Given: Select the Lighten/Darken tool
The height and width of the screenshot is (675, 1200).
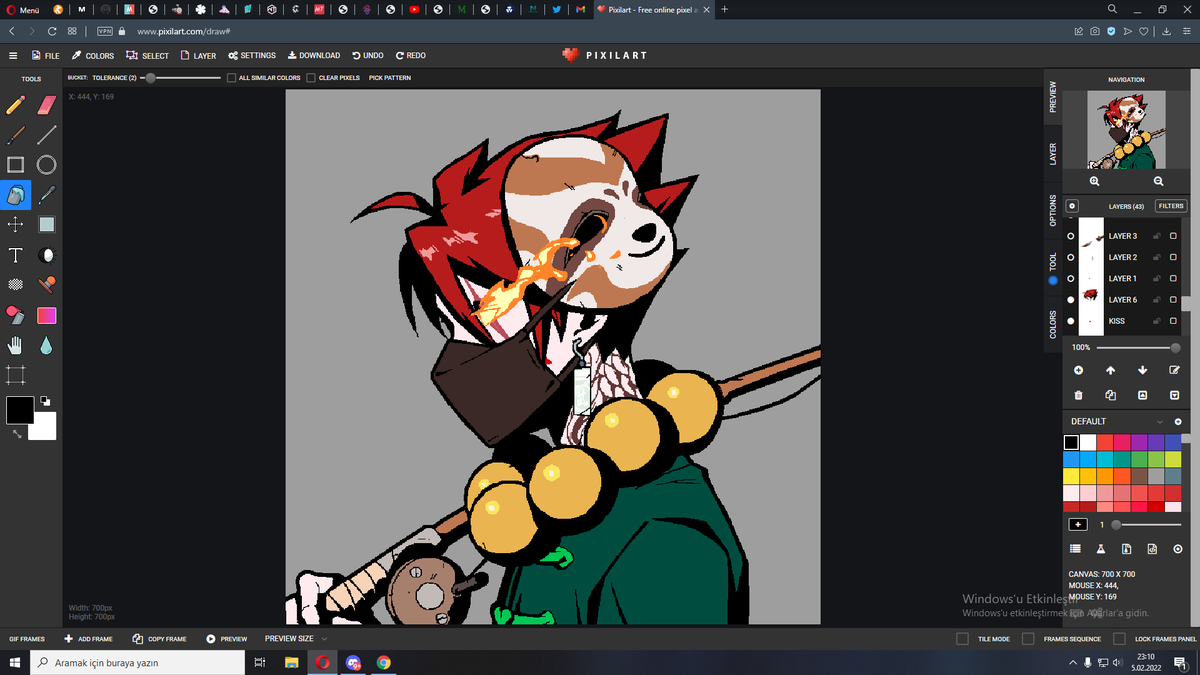Looking at the screenshot, I should pos(46,255).
